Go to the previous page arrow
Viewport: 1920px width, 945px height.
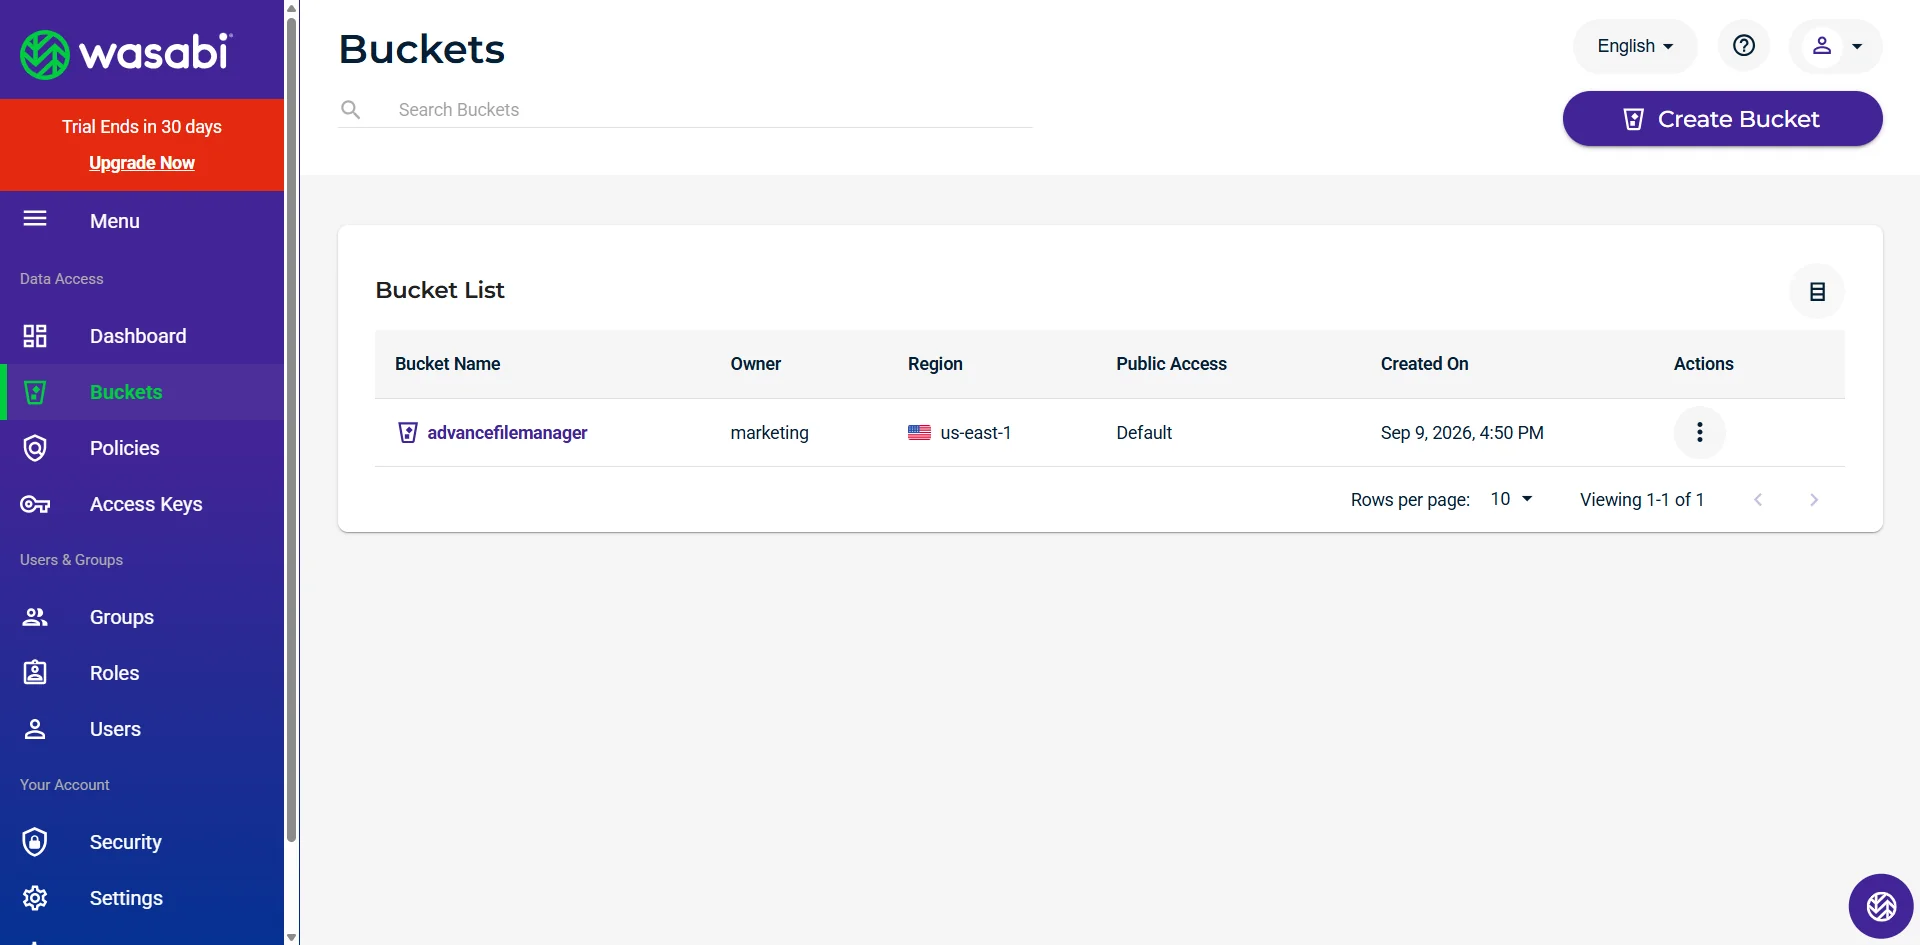pos(1758,499)
